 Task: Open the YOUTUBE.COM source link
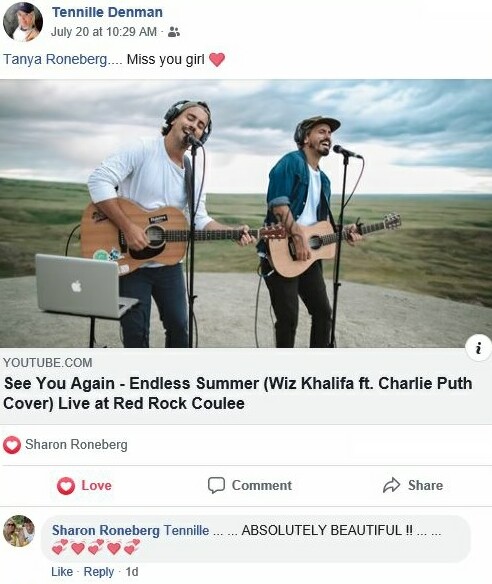point(48,362)
